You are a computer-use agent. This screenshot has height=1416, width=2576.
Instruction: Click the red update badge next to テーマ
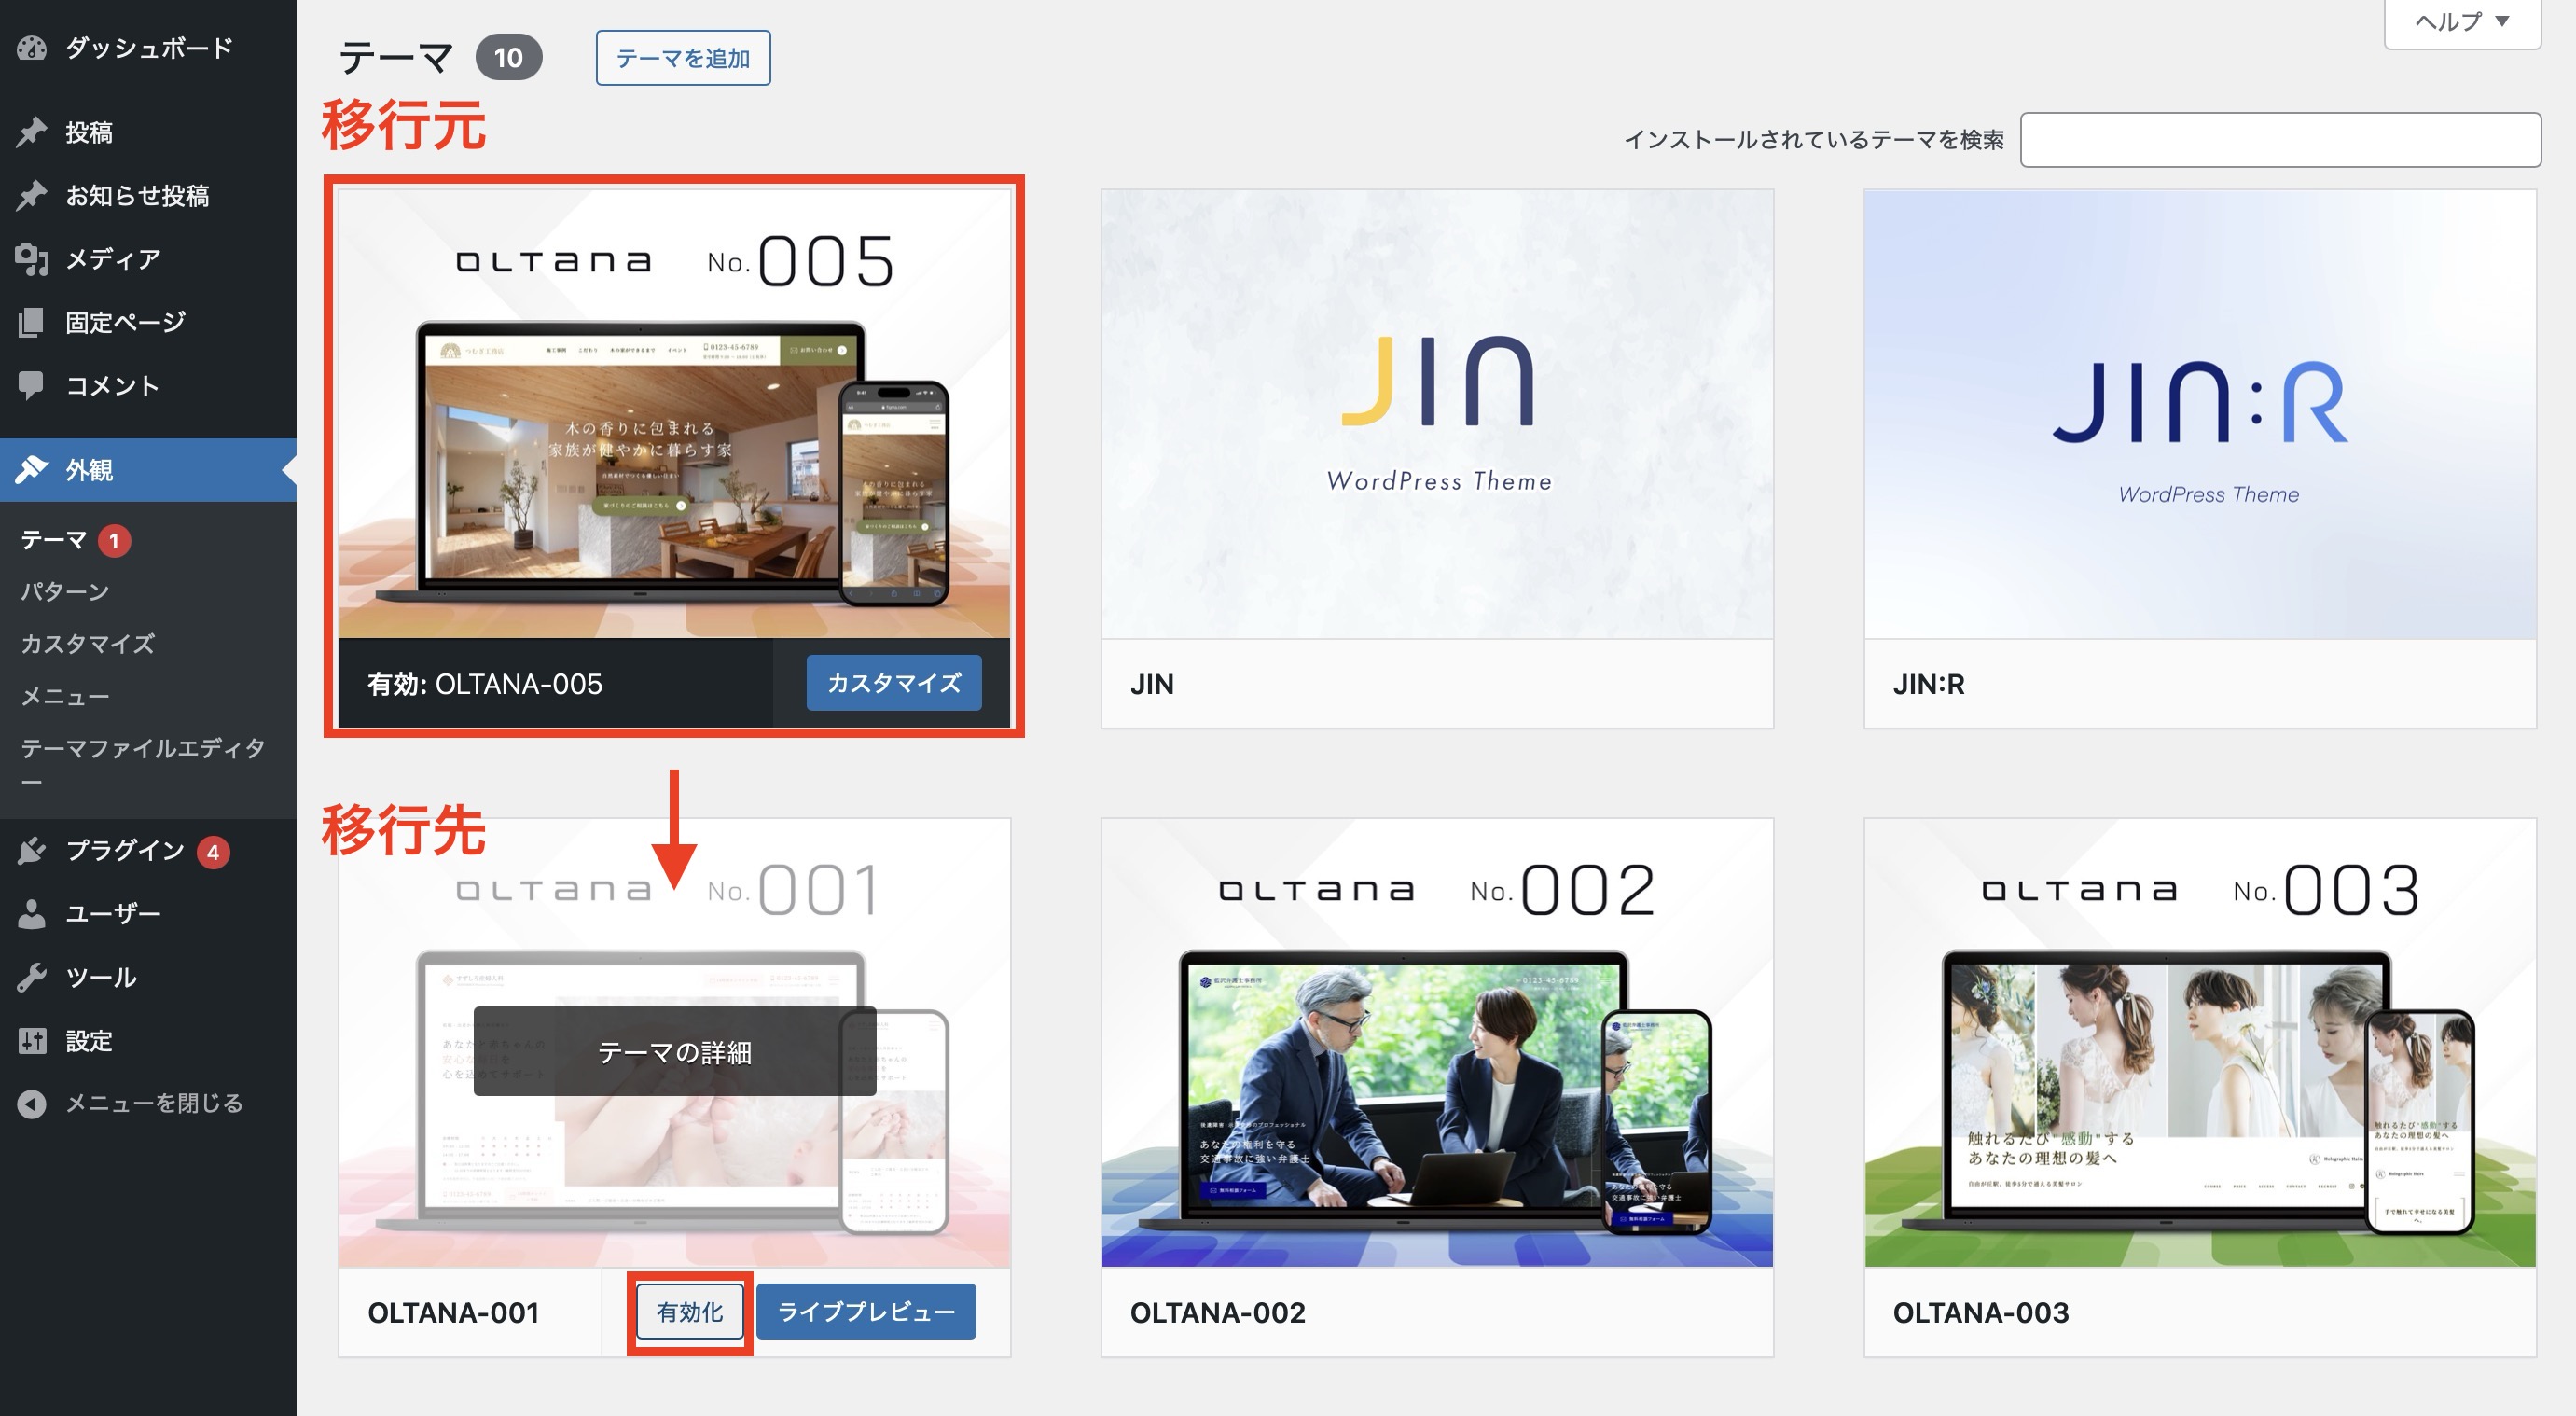click(114, 541)
